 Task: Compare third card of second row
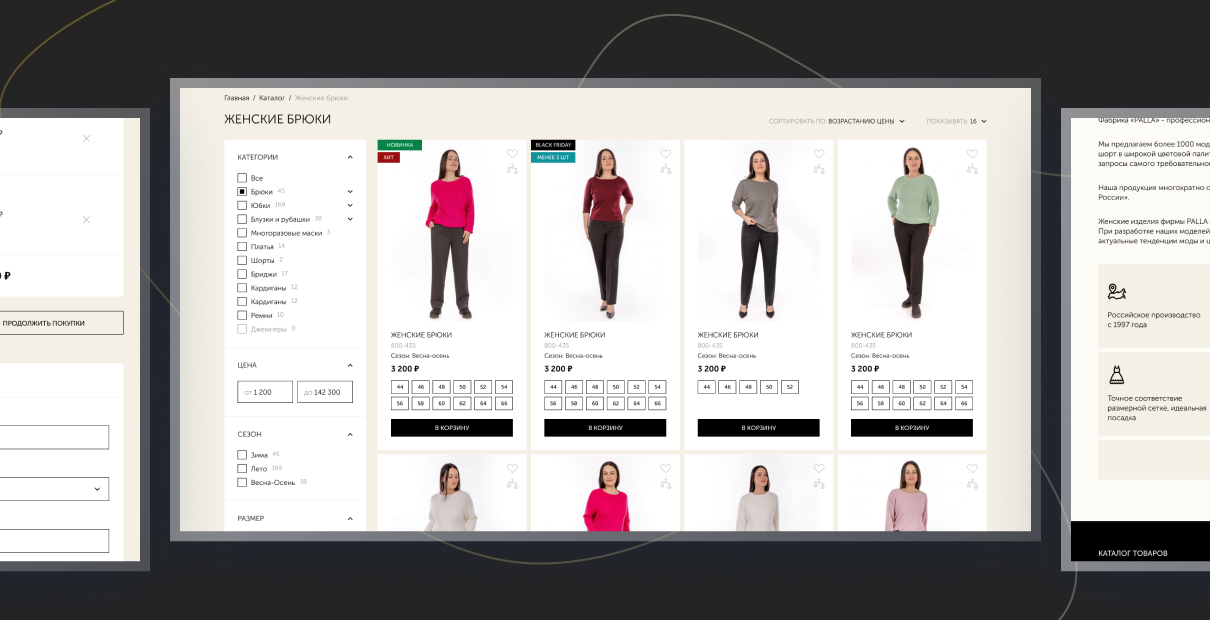point(819,483)
